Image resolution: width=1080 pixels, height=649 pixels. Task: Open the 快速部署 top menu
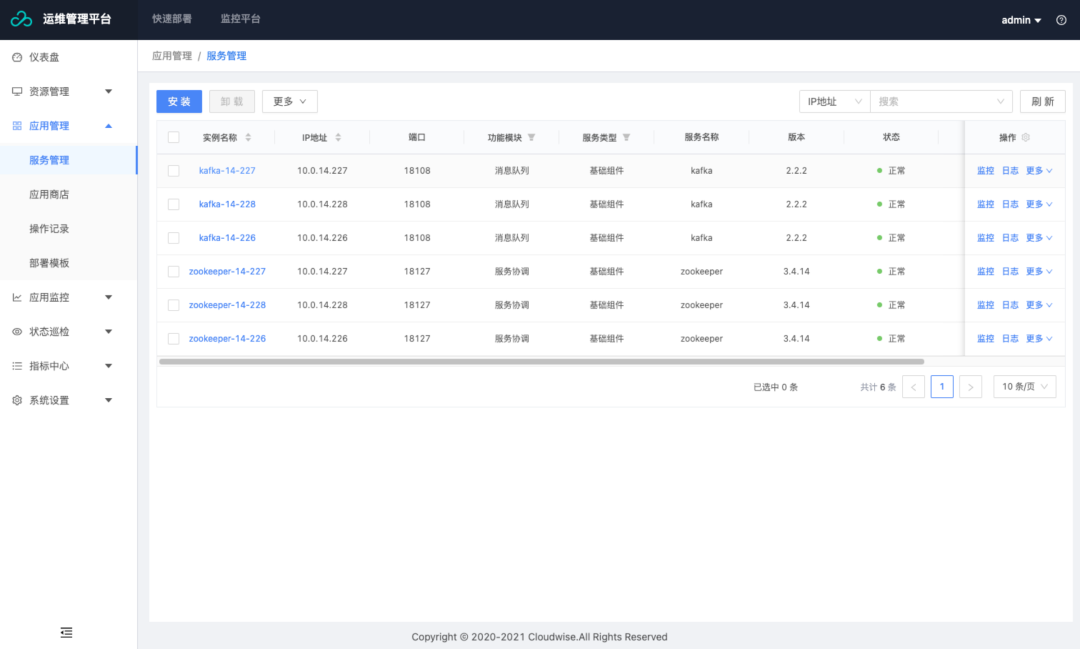(x=172, y=19)
